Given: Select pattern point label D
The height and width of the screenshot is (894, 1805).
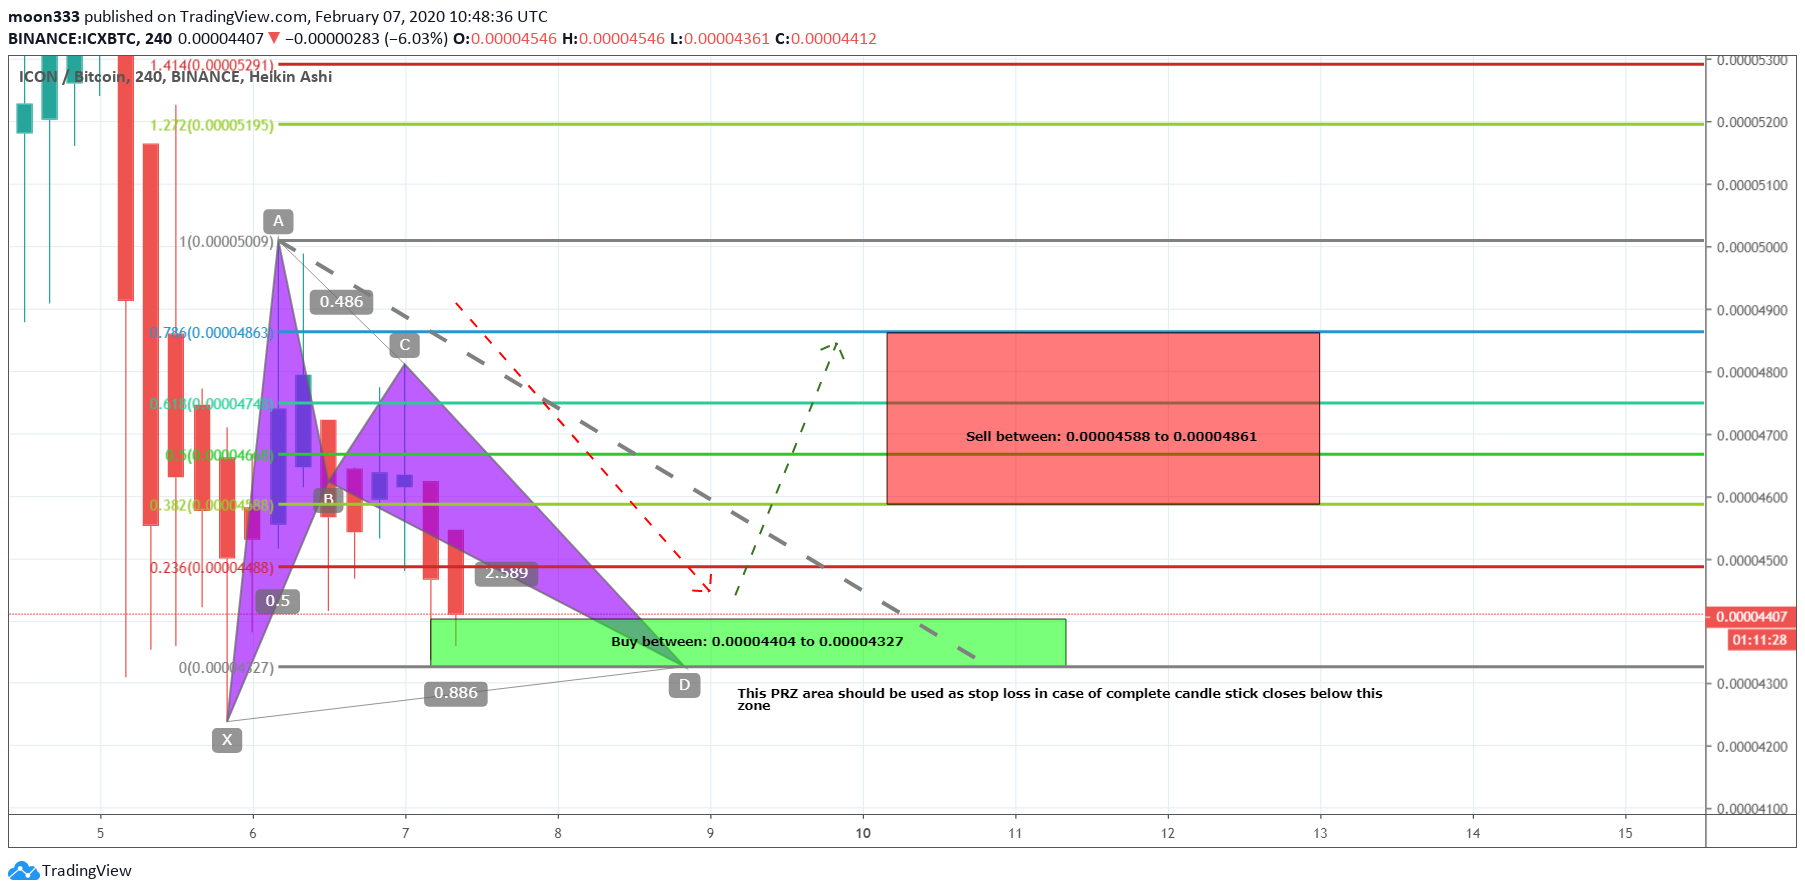Looking at the screenshot, I should pyautogui.click(x=684, y=685).
